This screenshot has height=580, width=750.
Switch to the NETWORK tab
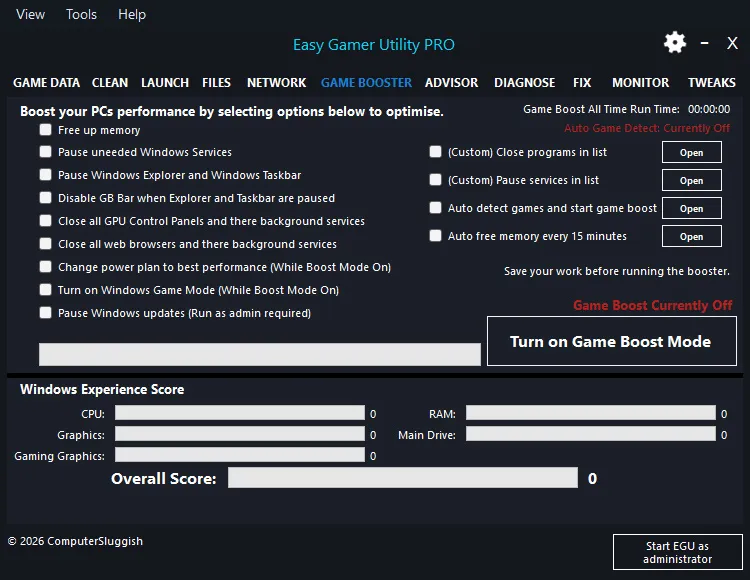pyautogui.click(x=276, y=83)
